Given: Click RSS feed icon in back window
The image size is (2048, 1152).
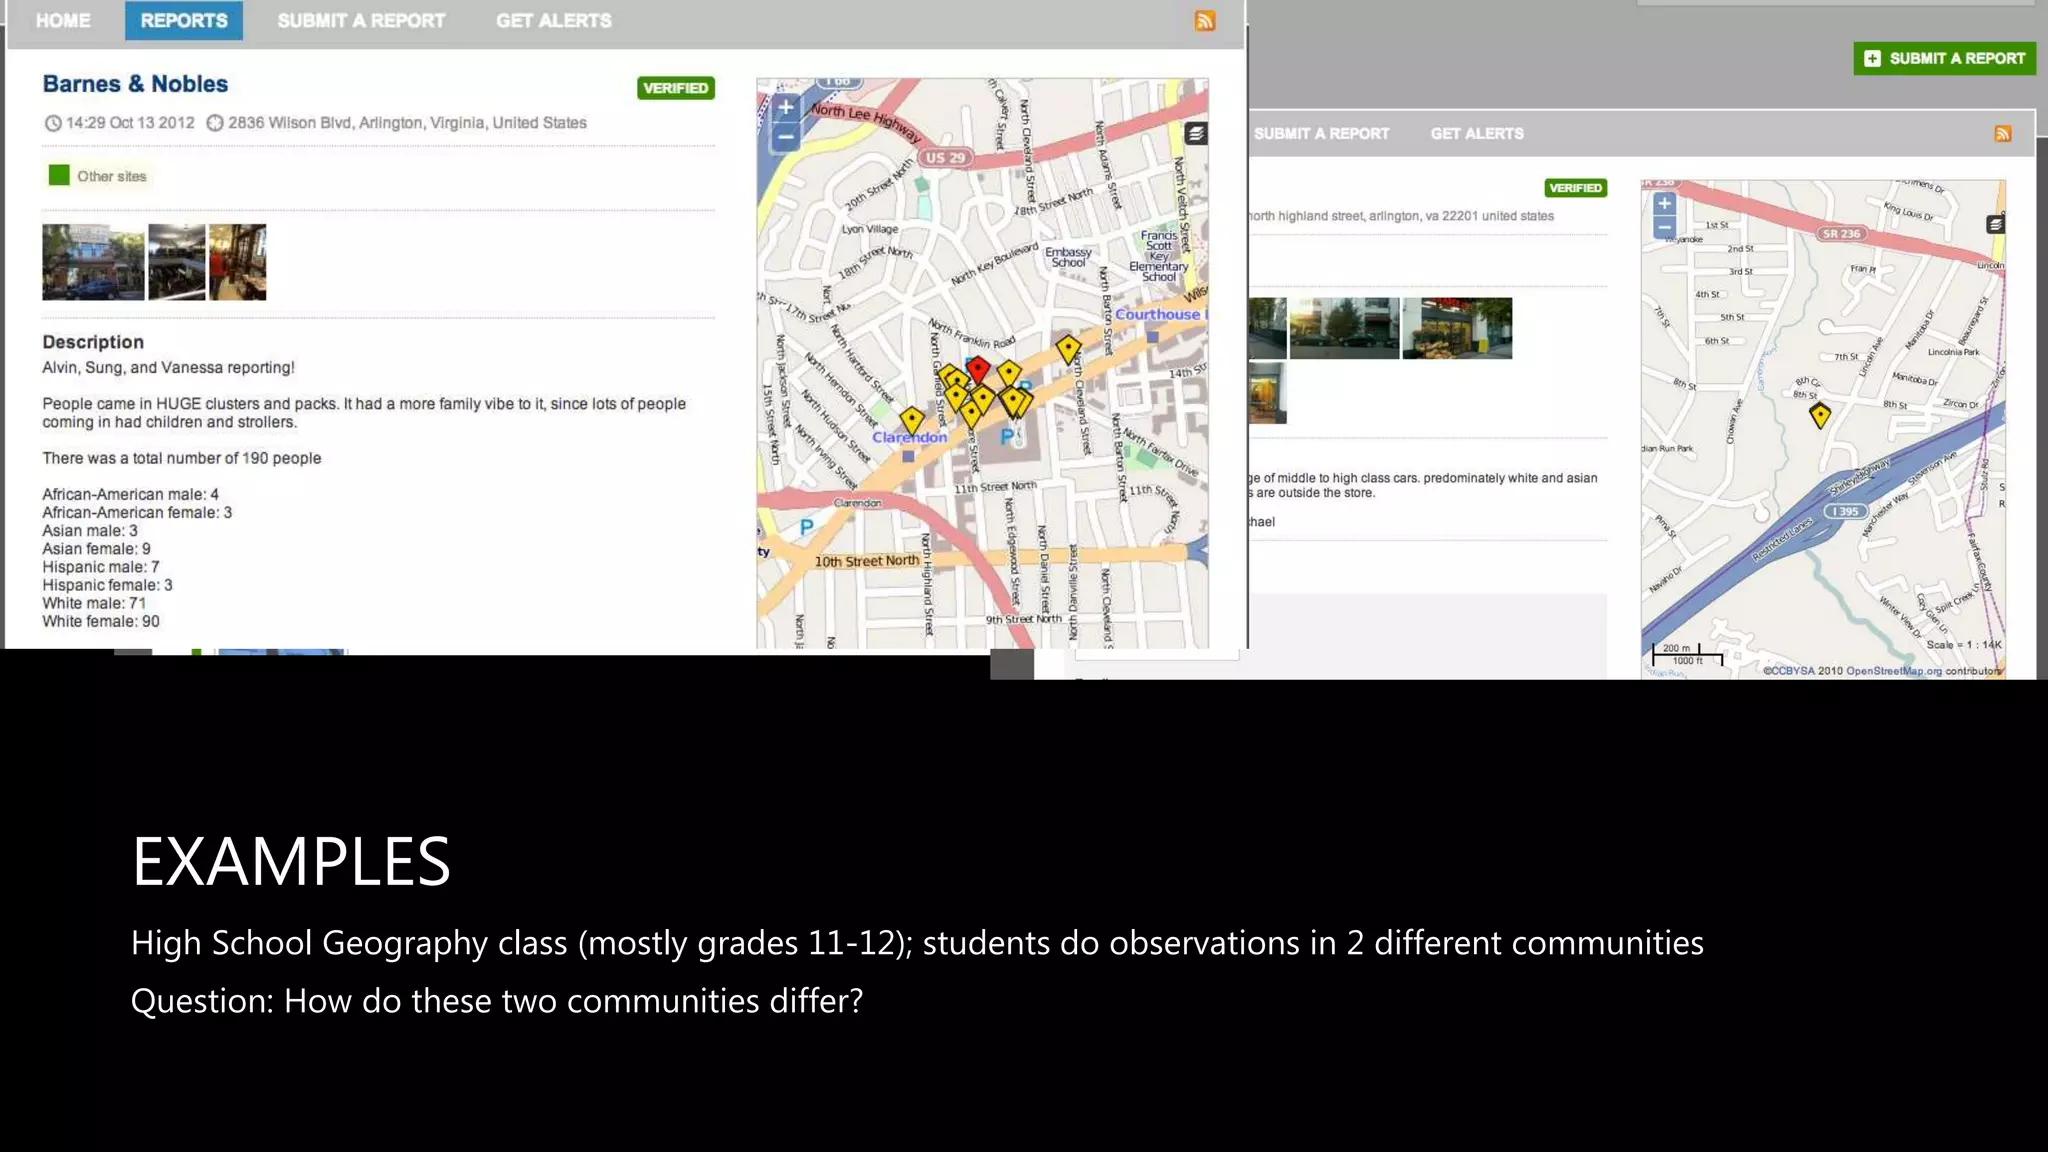Looking at the screenshot, I should click(x=2003, y=134).
